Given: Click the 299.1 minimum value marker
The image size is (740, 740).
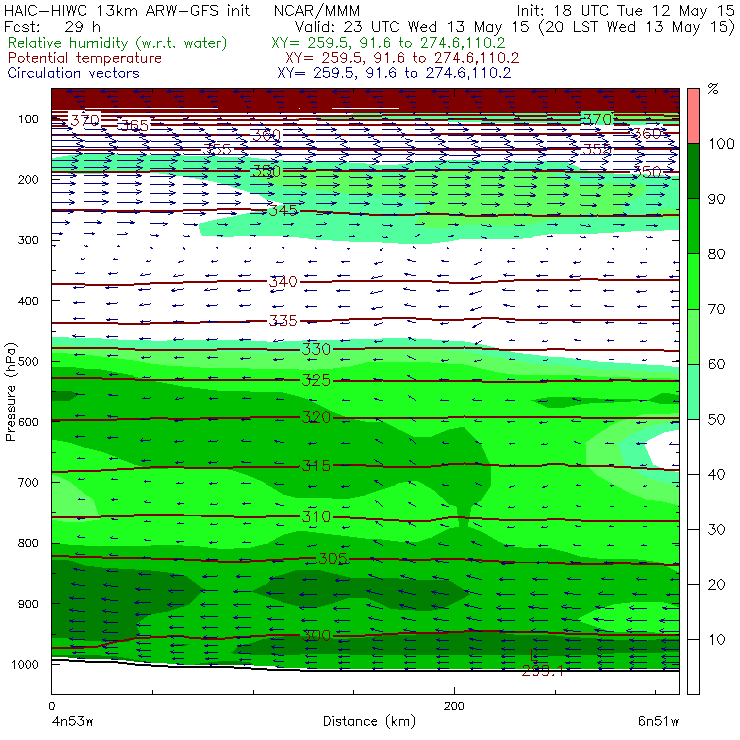Looking at the screenshot, I should (x=542, y=671).
